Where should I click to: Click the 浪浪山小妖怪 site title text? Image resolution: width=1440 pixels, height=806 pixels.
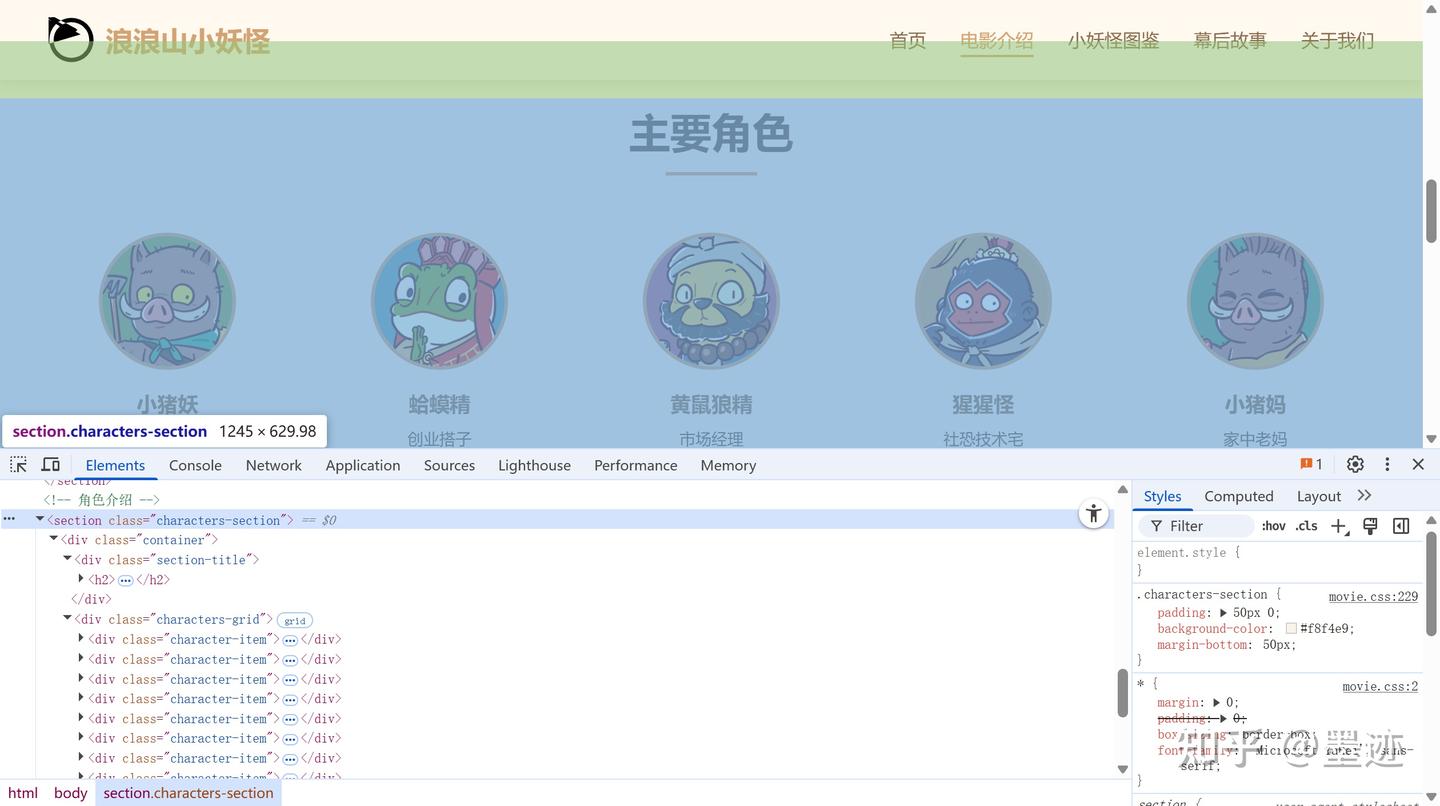[187, 41]
